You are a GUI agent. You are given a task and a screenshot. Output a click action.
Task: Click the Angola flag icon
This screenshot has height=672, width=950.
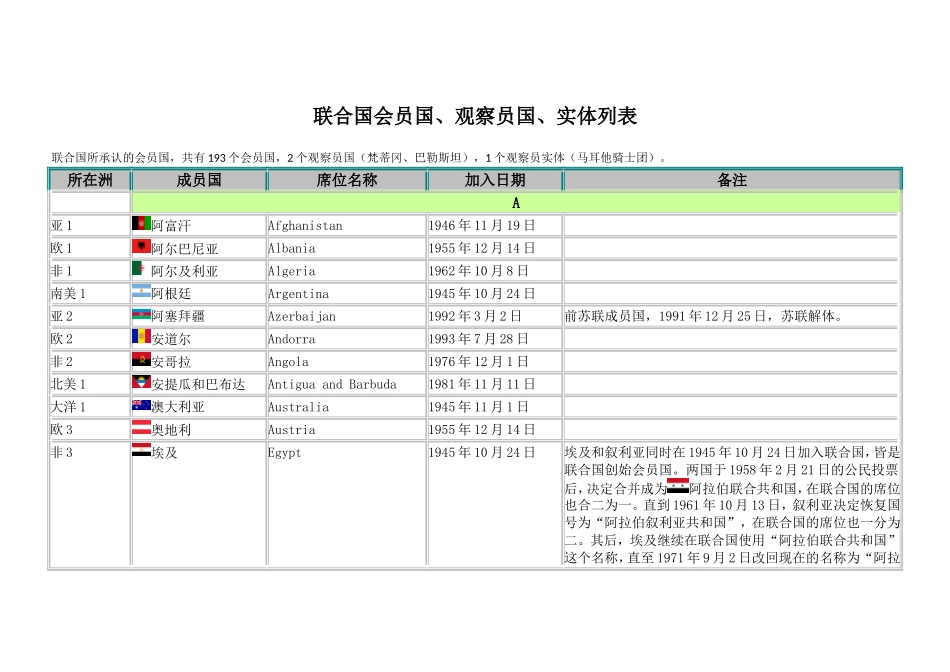coord(142,360)
